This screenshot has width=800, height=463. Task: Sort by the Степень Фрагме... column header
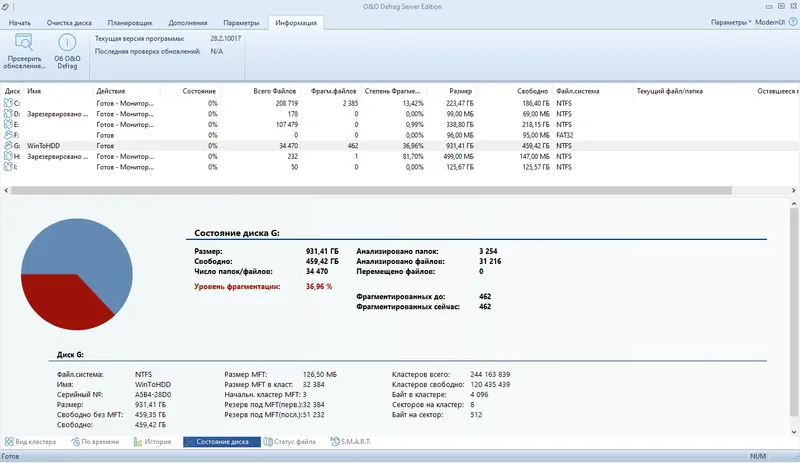pyautogui.click(x=392, y=91)
